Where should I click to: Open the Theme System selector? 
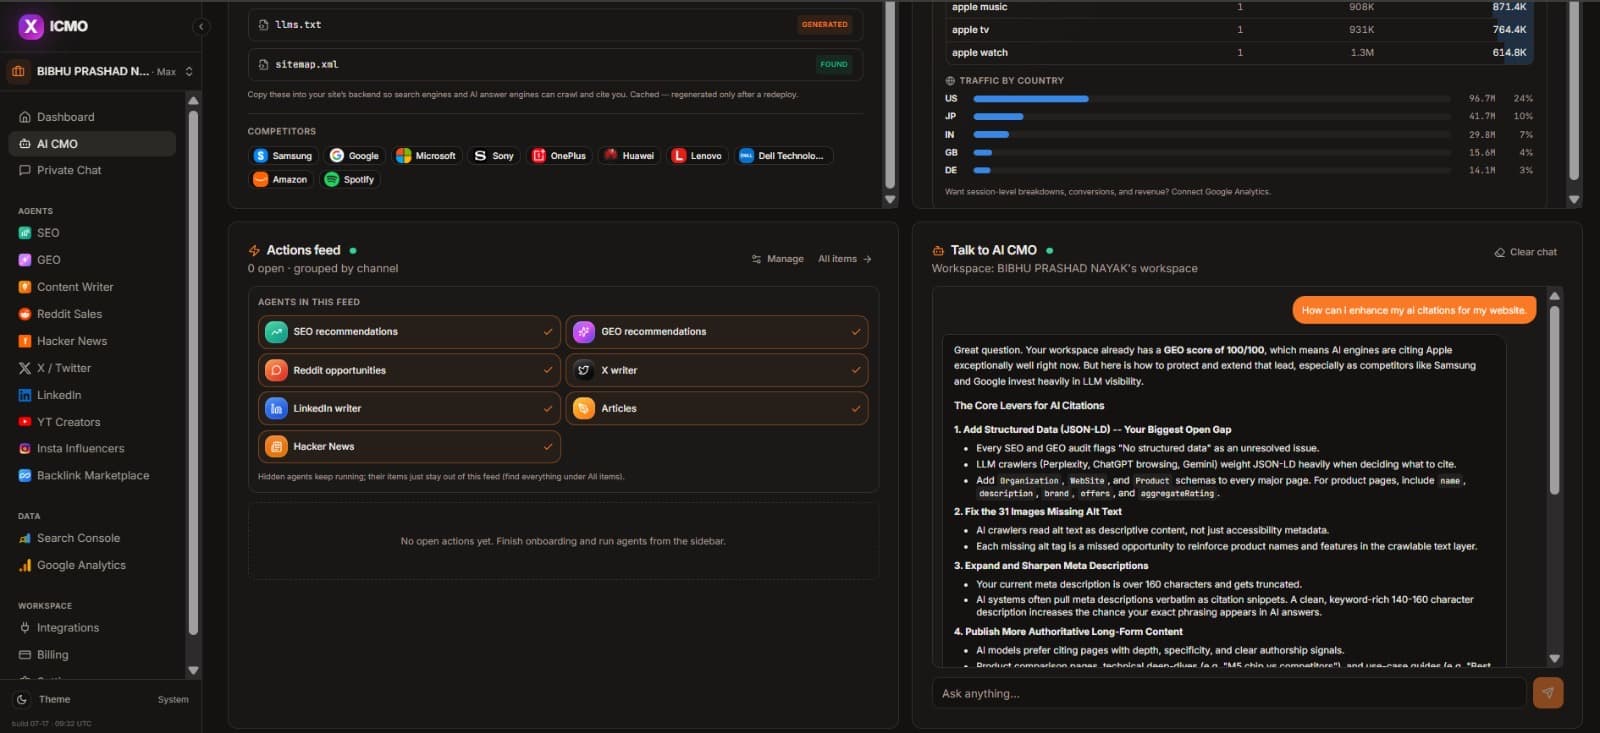[x=173, y=699]
